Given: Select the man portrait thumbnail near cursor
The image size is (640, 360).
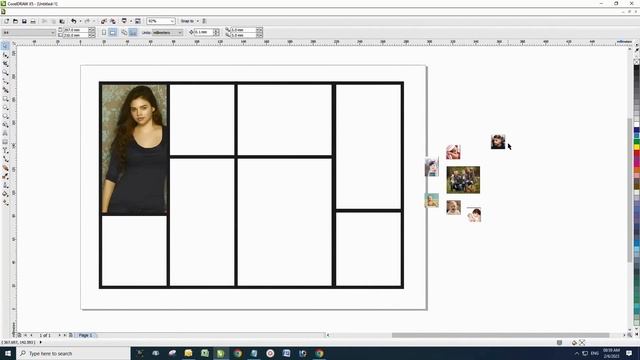Looking at the screenshot, I should (498, 142).
